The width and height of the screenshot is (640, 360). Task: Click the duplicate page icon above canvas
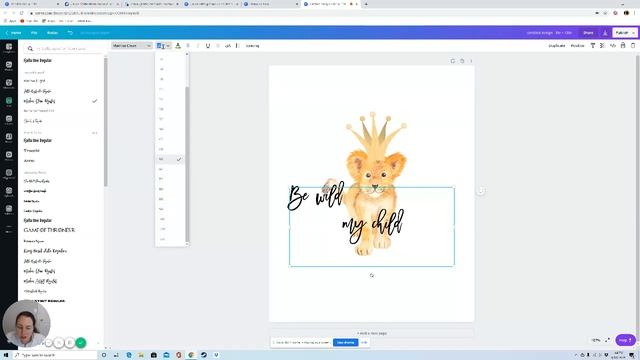point(453,61)
